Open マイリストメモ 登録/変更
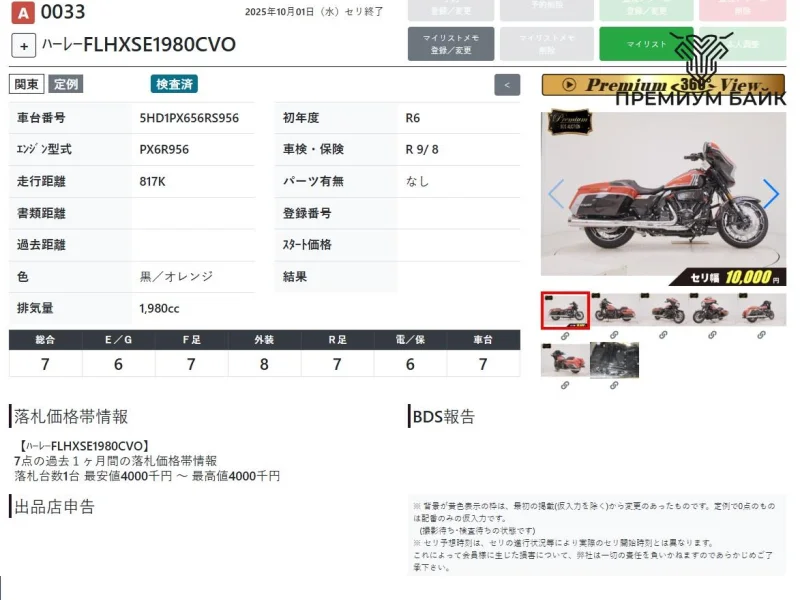The height and width of the screenshot is (600, 800). tap(451, 44)
